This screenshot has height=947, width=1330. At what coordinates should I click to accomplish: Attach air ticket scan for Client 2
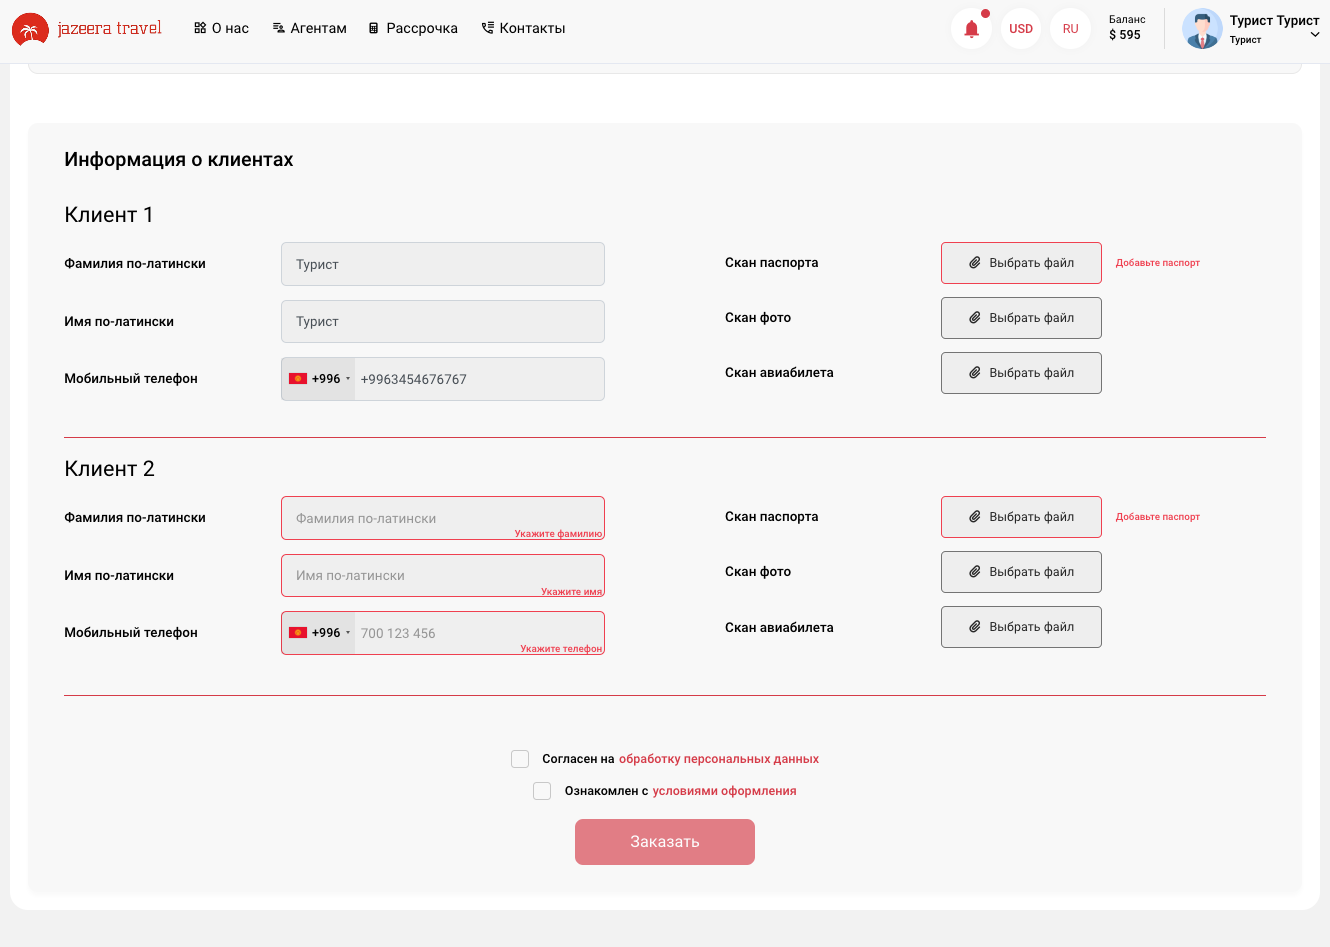tap(1020, 627)
